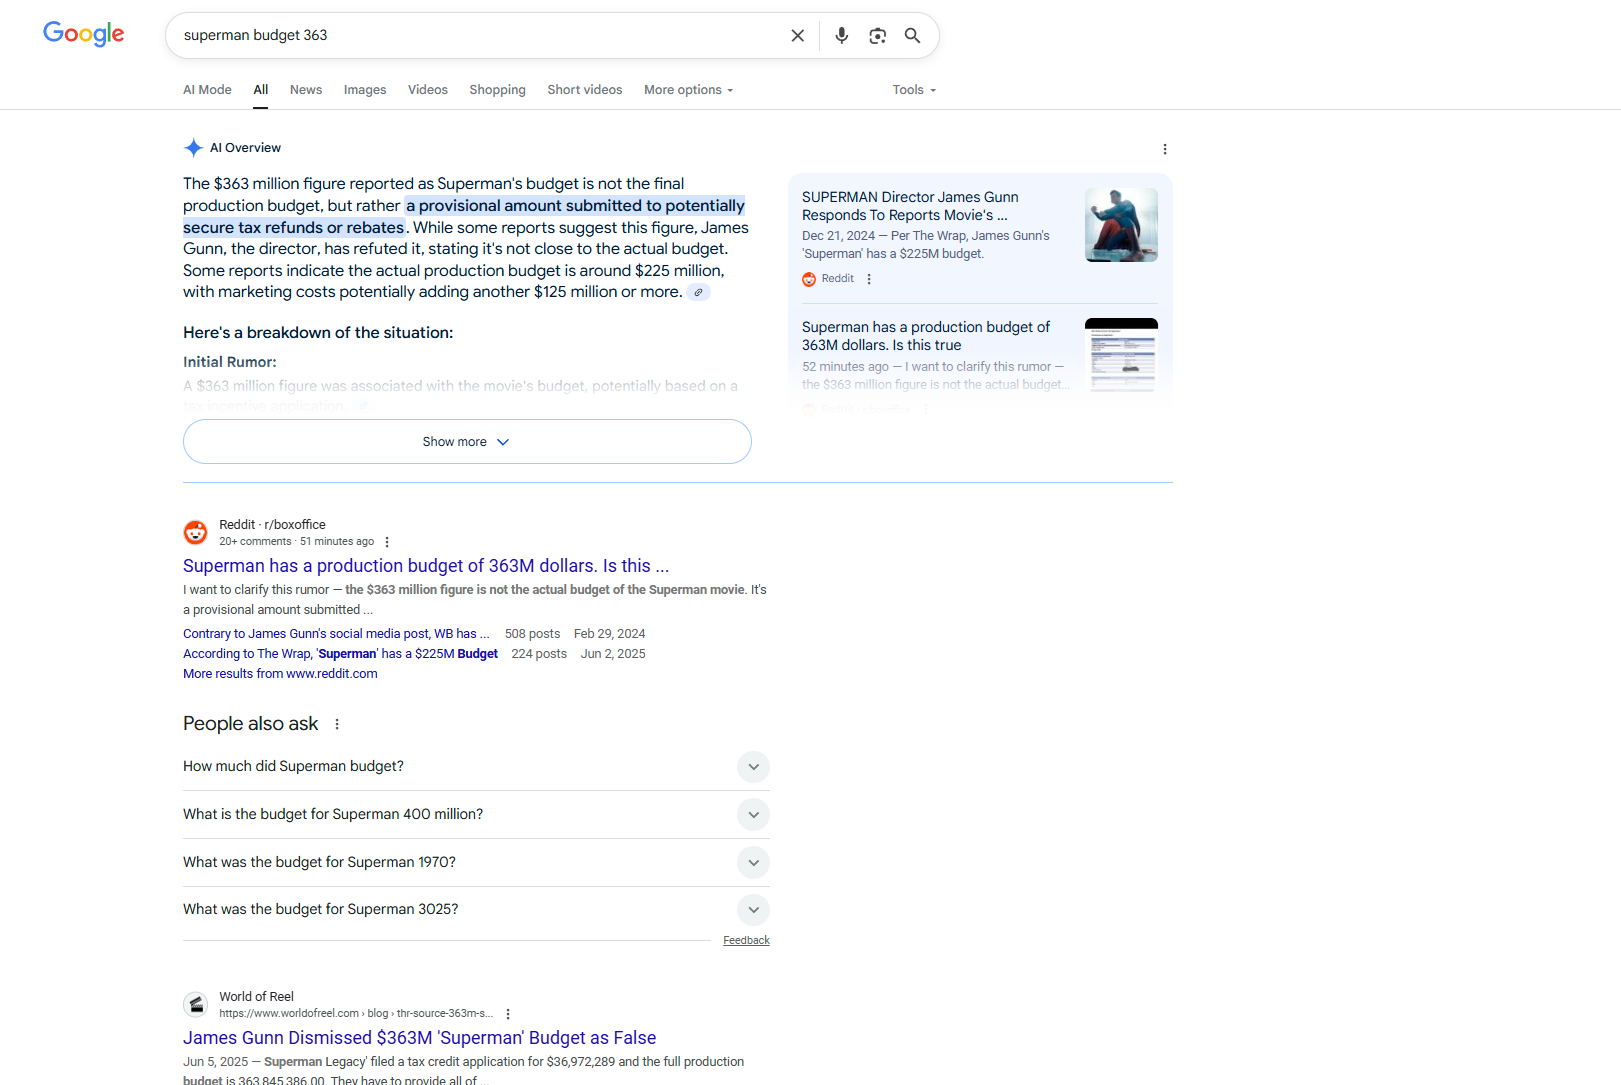Click the AI Overview sparkle icon
This screenshot has width=1621, height=1085.
coord(194,148)
